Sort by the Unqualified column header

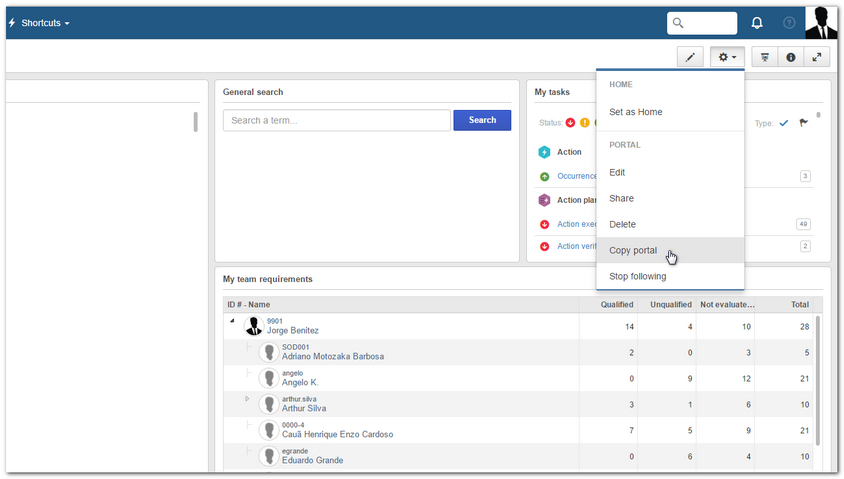point(667,305)
